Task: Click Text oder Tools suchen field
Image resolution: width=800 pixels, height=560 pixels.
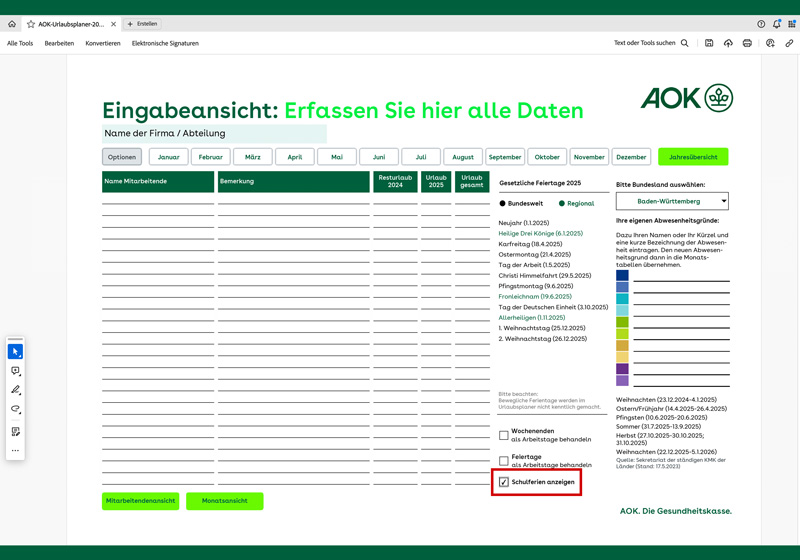Action: click(644, 43)
